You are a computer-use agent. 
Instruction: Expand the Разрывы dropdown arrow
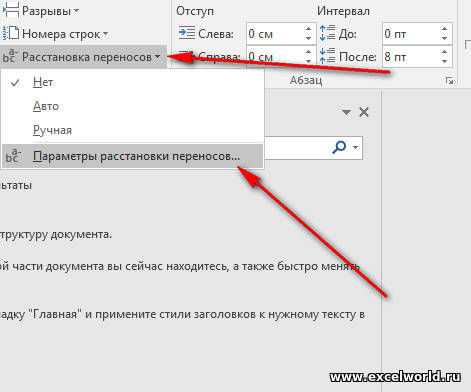pyautogui.click(x=76, y=11)
